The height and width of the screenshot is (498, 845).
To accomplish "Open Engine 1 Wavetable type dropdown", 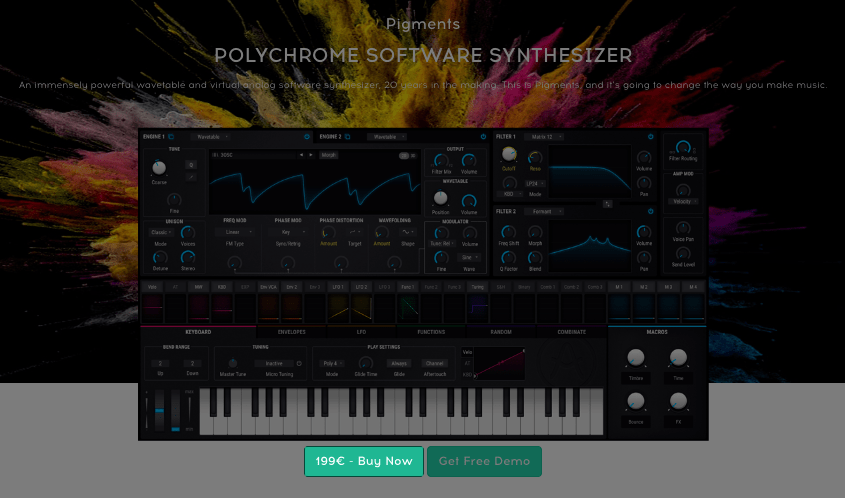I will coord(212,137).
